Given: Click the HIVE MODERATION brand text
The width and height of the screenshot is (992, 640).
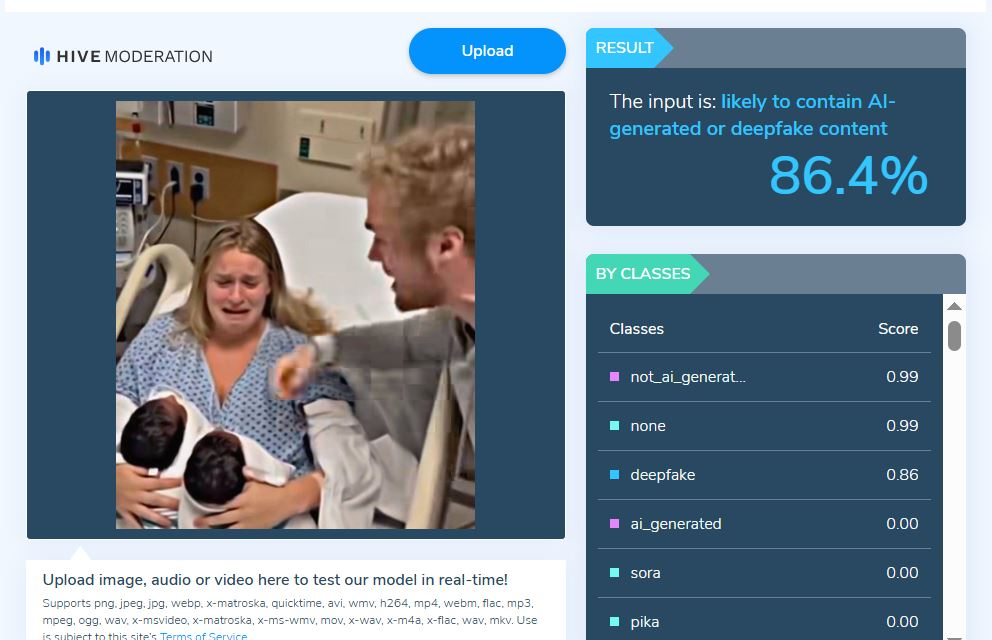Looking at the screenshot, I should (135, 56).
